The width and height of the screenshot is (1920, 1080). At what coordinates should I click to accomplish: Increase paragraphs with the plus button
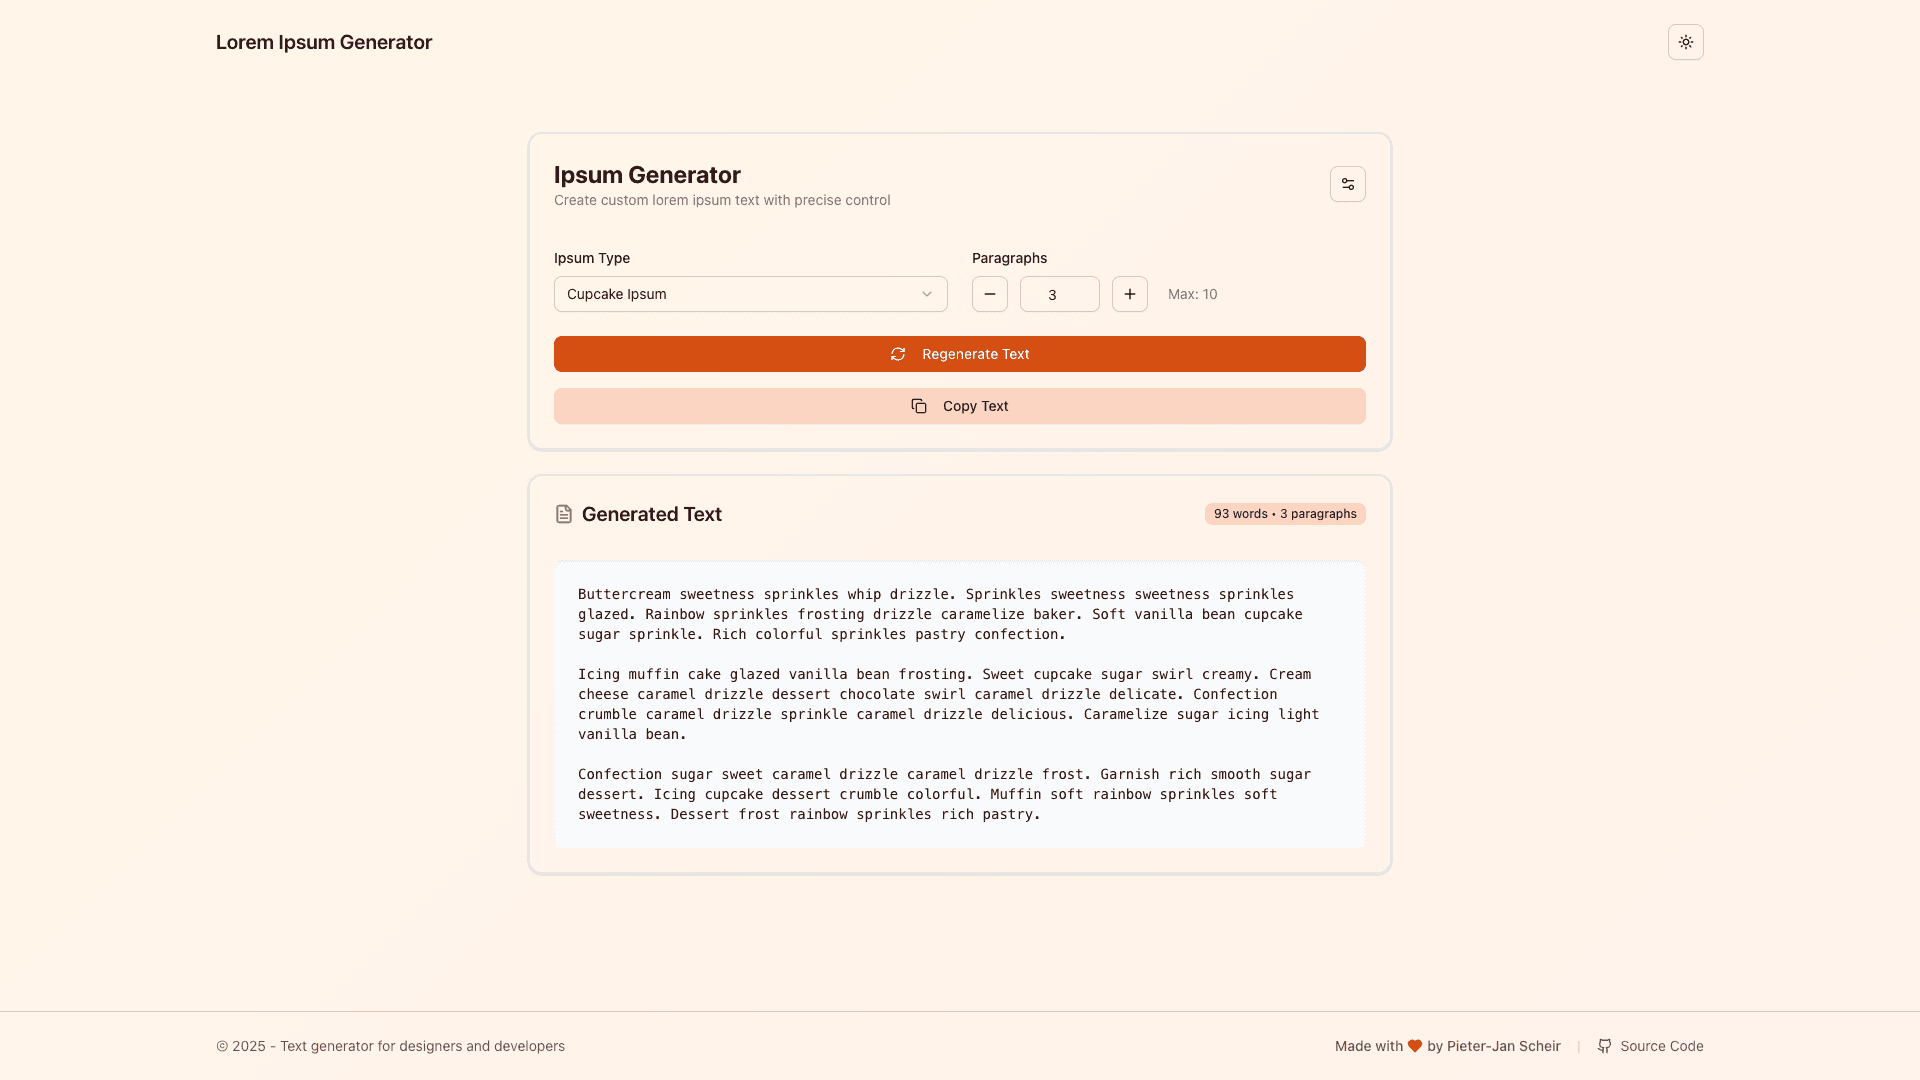click(1129, 294)
